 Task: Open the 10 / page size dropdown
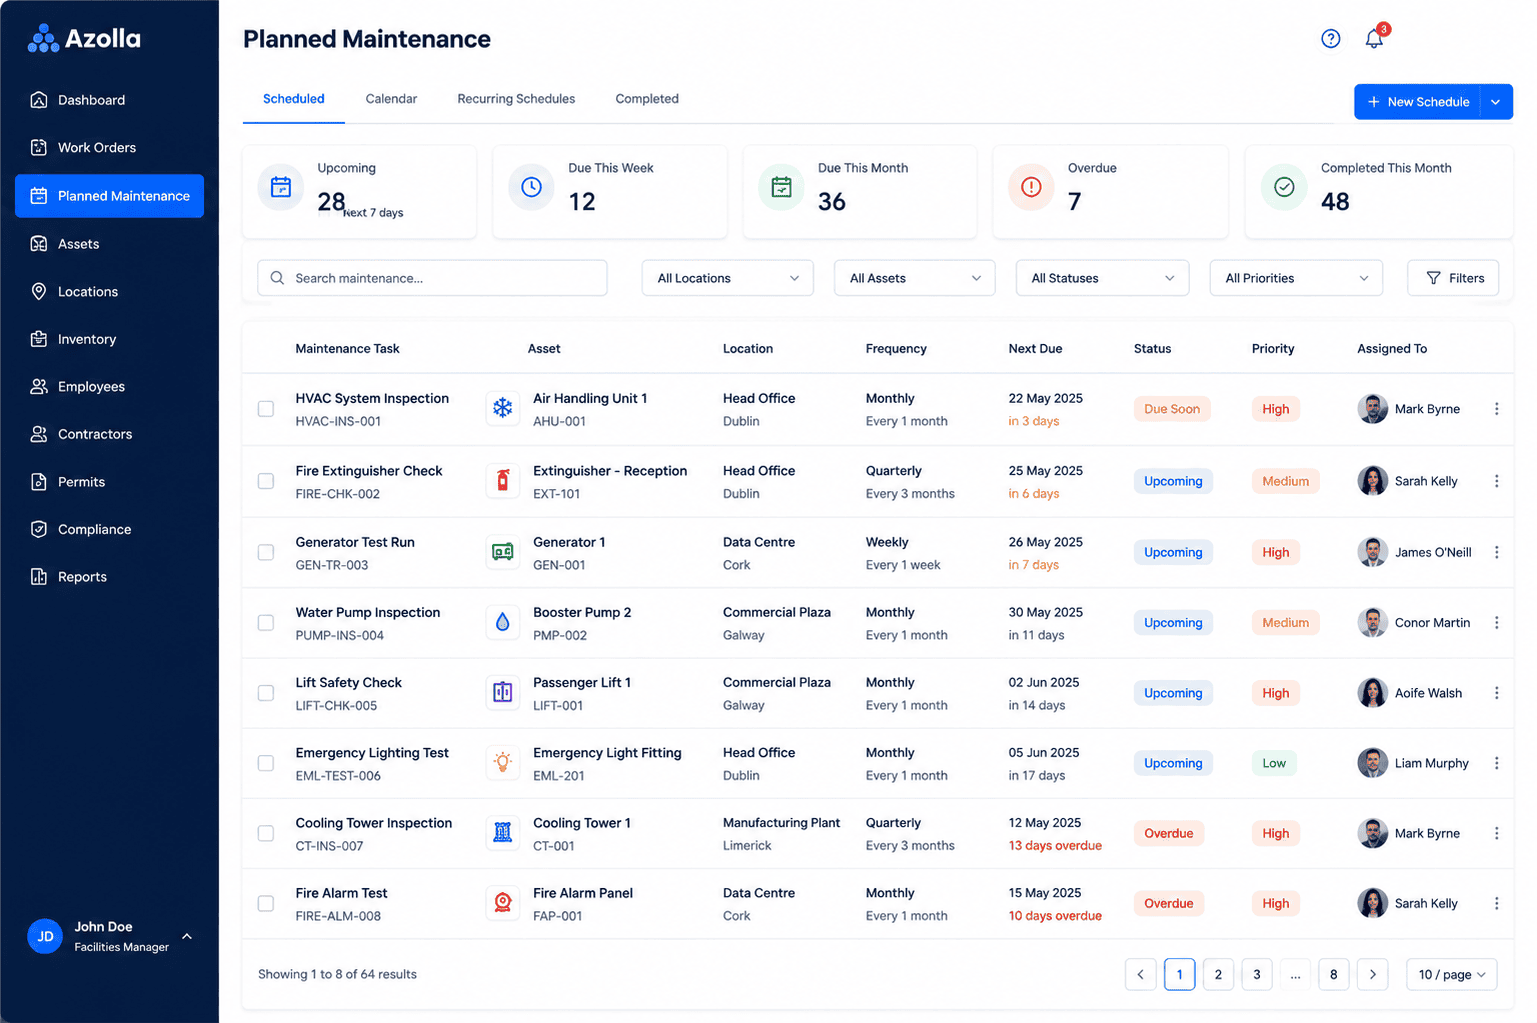pos(1451,974)
